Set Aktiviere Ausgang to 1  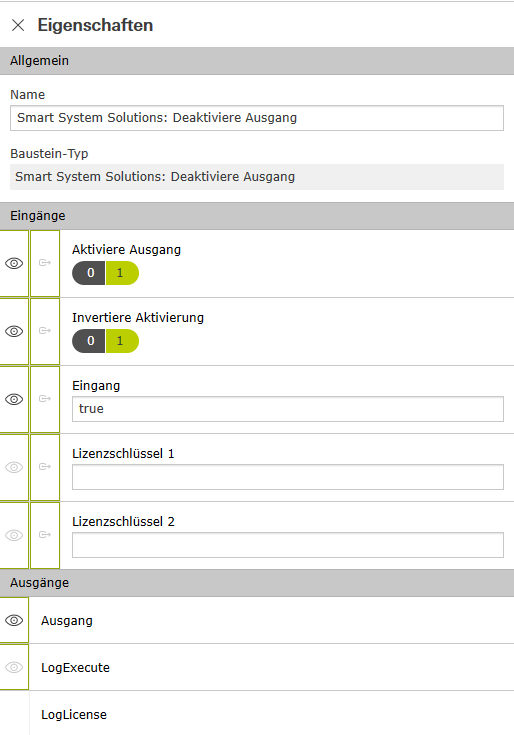pos(122,273)
